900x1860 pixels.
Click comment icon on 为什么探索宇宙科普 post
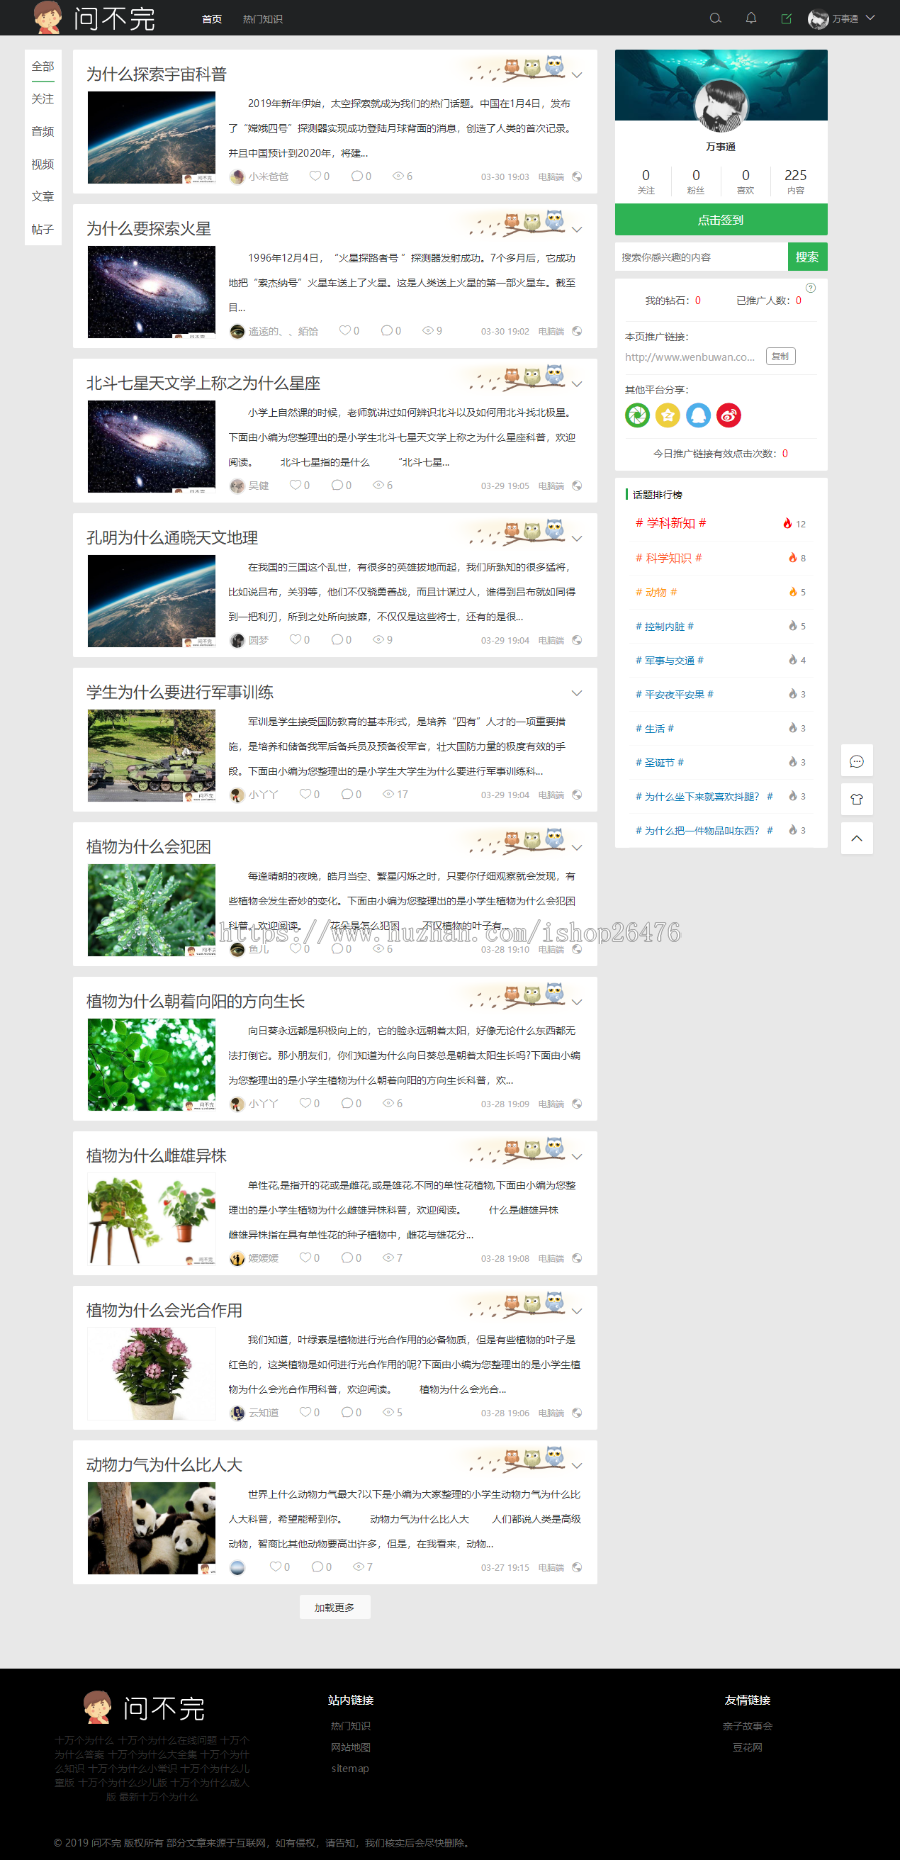[356, 176]
